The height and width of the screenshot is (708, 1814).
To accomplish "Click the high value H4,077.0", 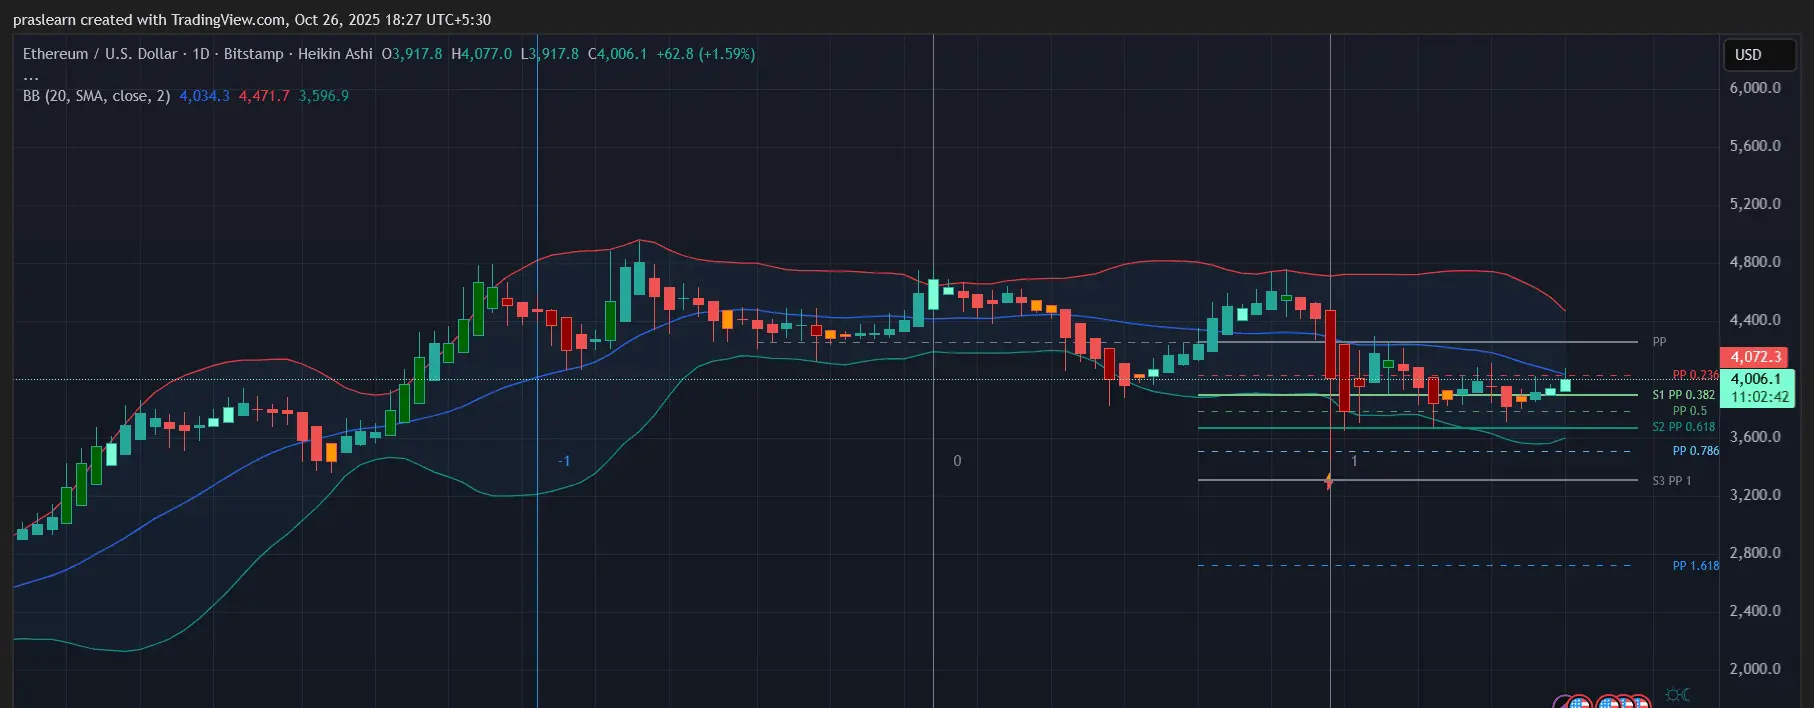I will (481, 54).
